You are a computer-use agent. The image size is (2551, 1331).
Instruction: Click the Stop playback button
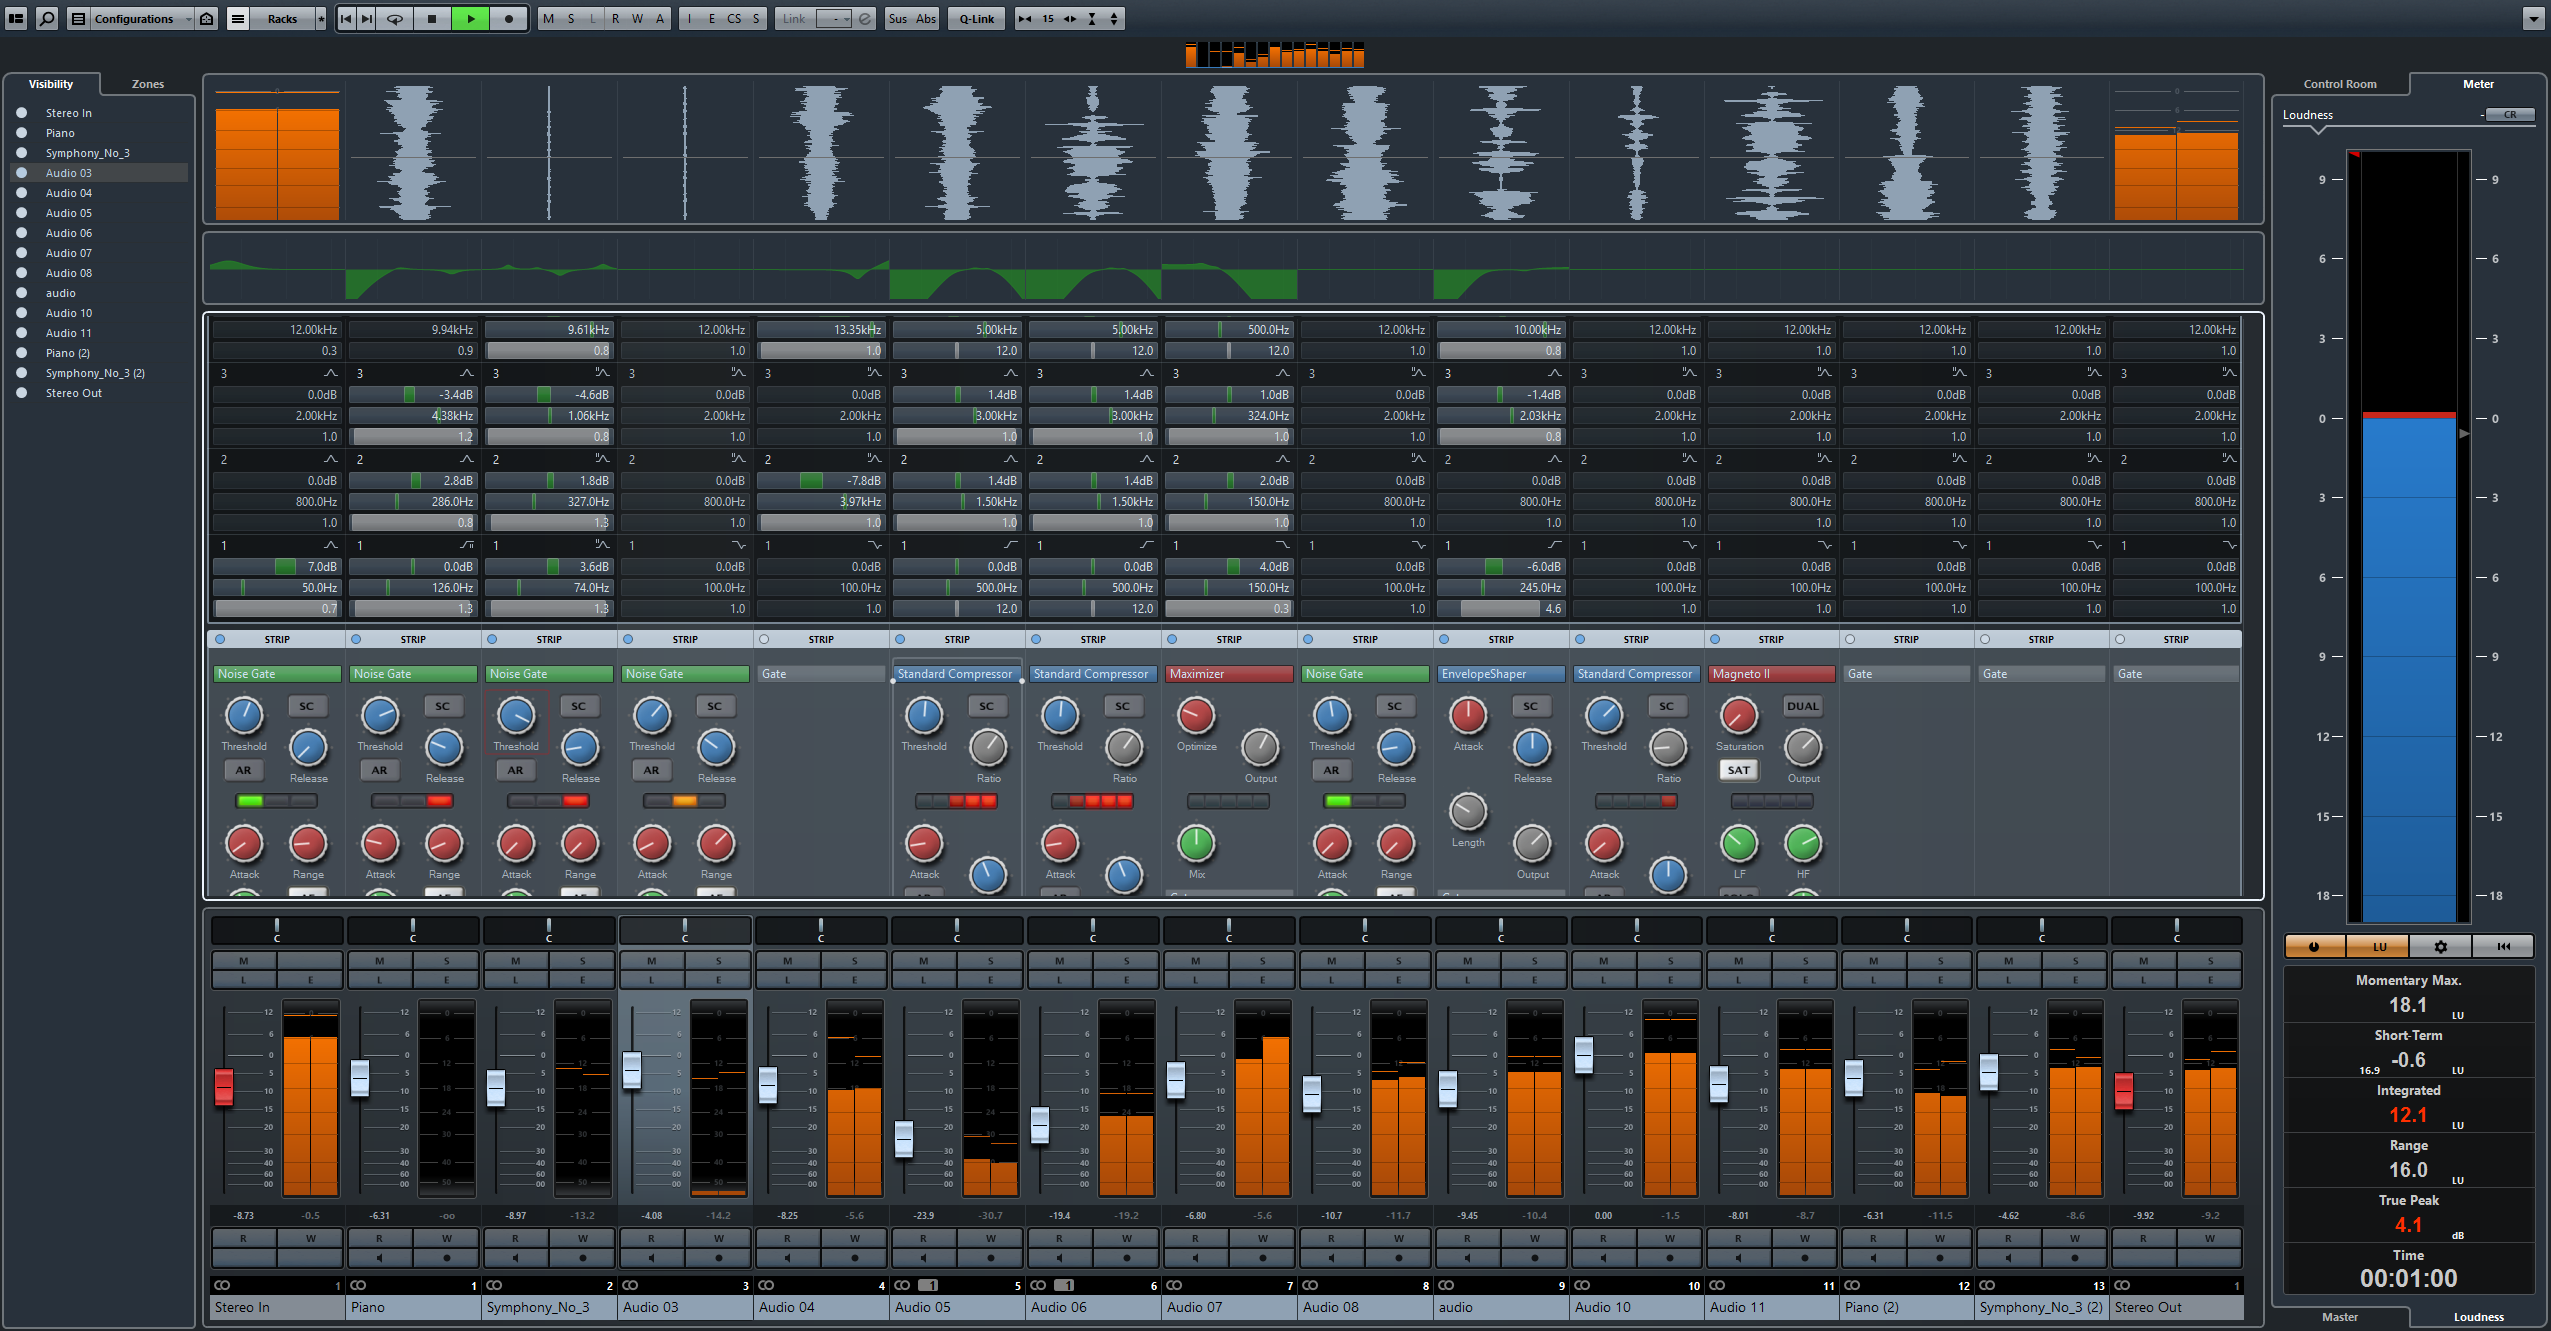(434, 19)
